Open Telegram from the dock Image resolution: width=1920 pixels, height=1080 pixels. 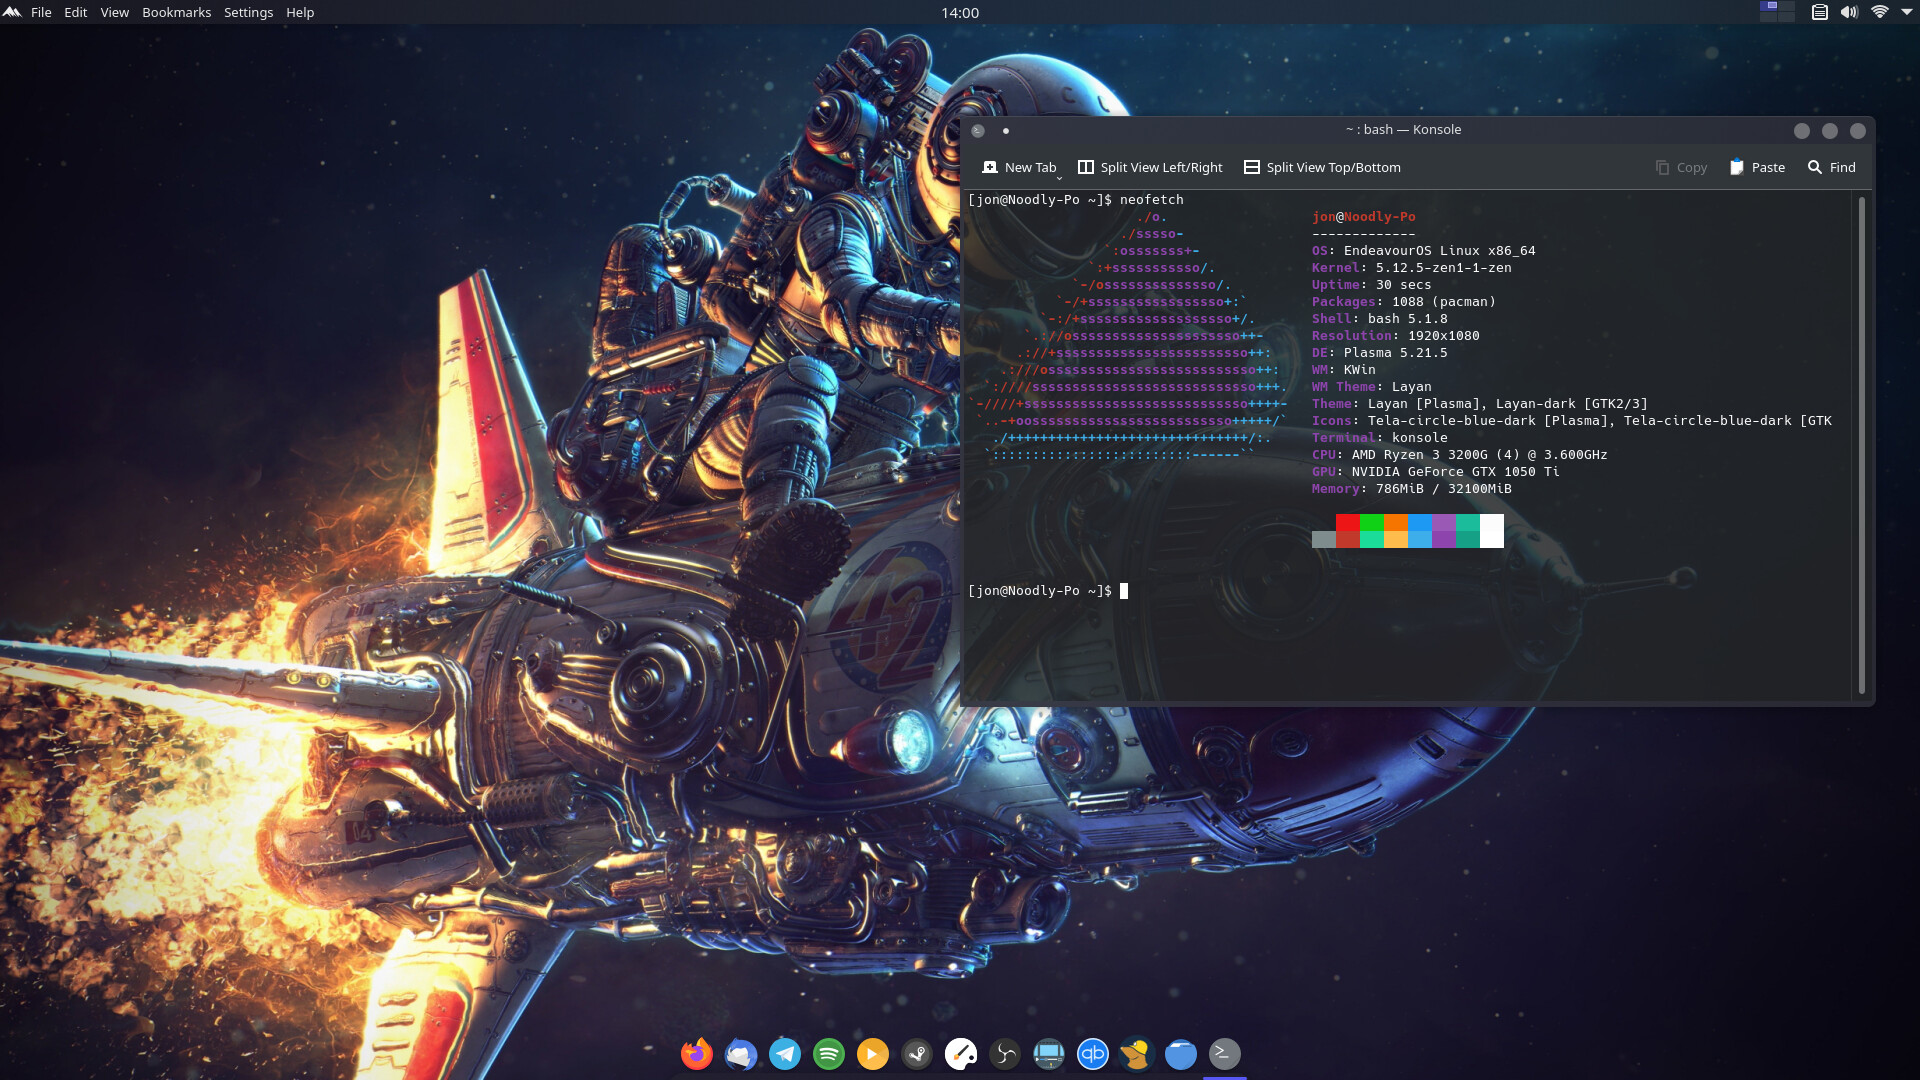[785, 1054]
